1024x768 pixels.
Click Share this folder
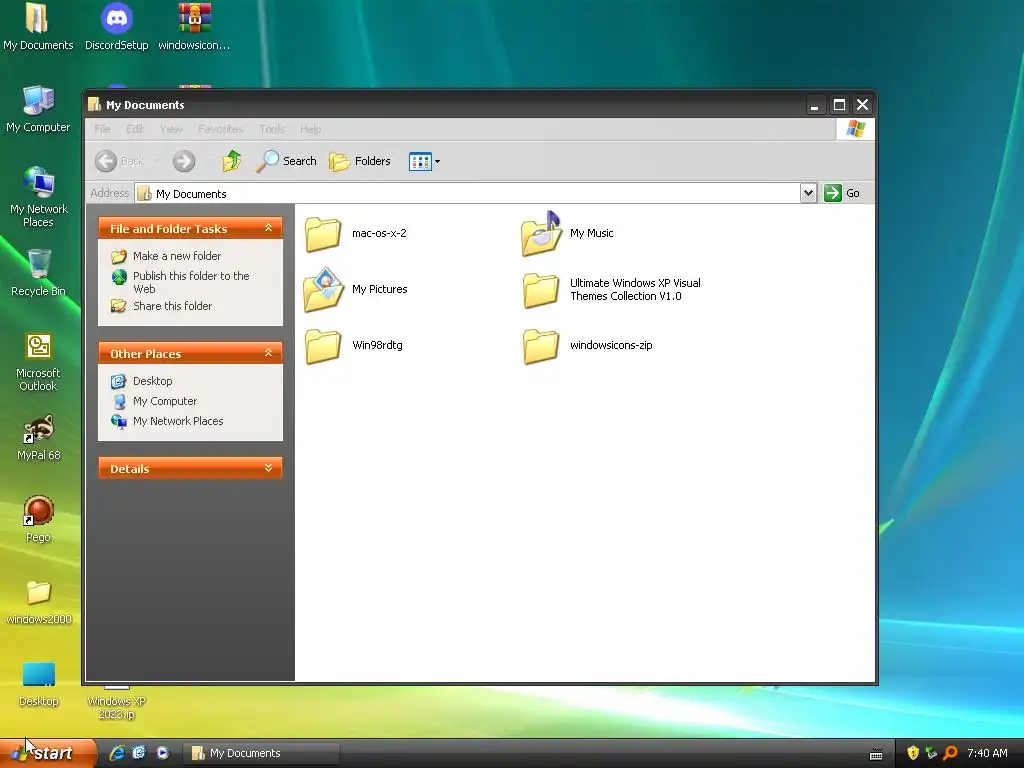point(172,306)
